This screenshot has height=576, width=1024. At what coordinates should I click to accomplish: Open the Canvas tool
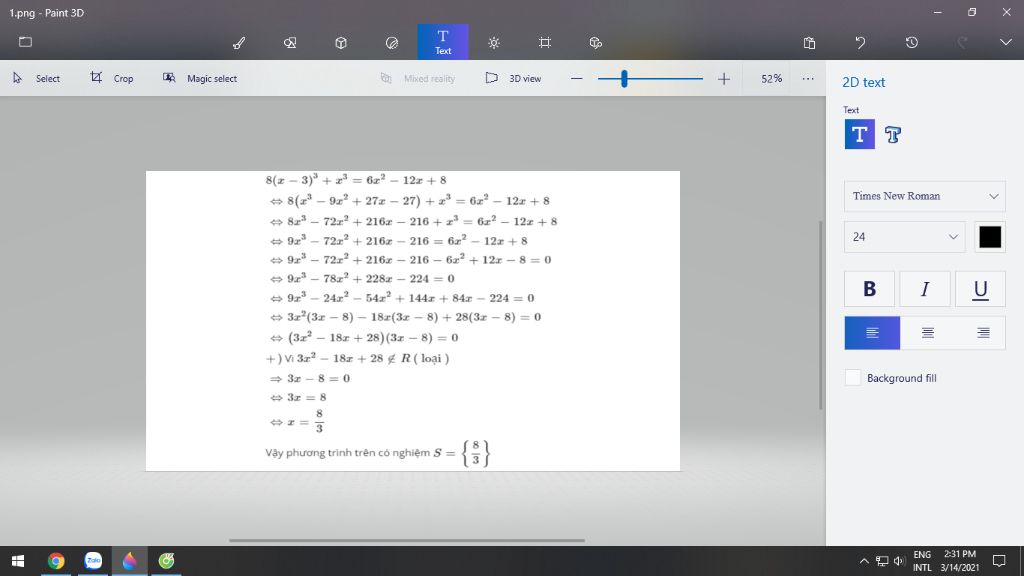pos(545,43)
